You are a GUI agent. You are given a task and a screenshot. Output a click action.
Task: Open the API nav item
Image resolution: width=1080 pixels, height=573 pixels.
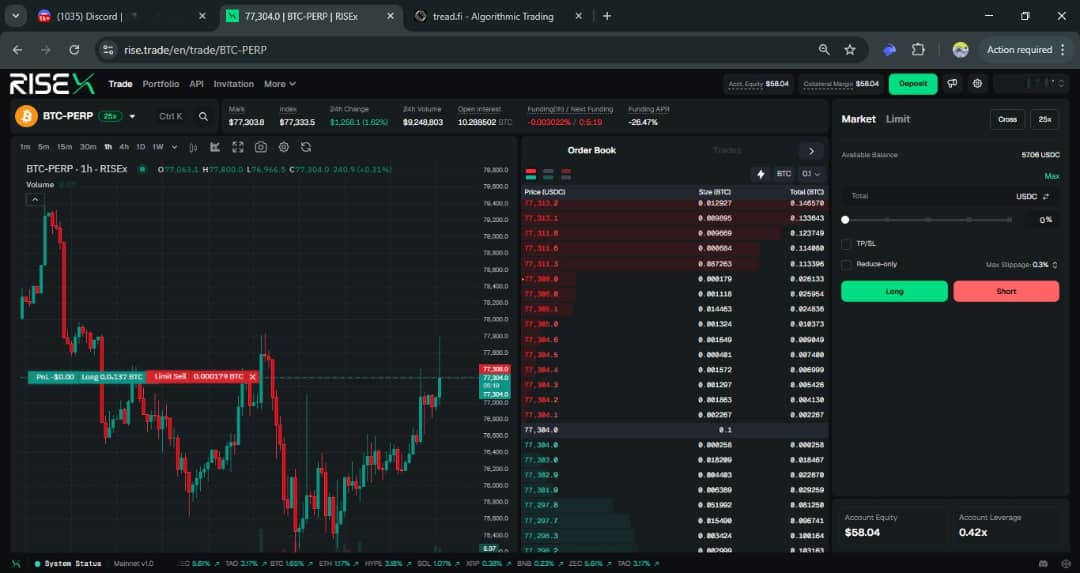[x=196, y=84]
